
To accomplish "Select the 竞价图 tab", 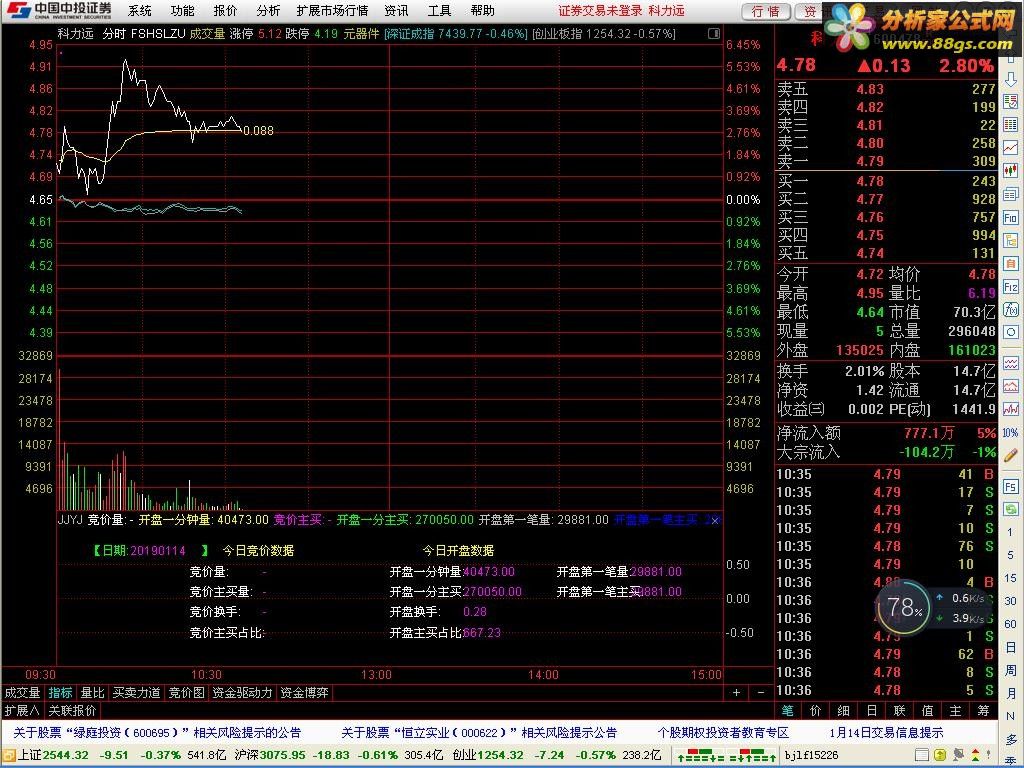I will [186, 693].
